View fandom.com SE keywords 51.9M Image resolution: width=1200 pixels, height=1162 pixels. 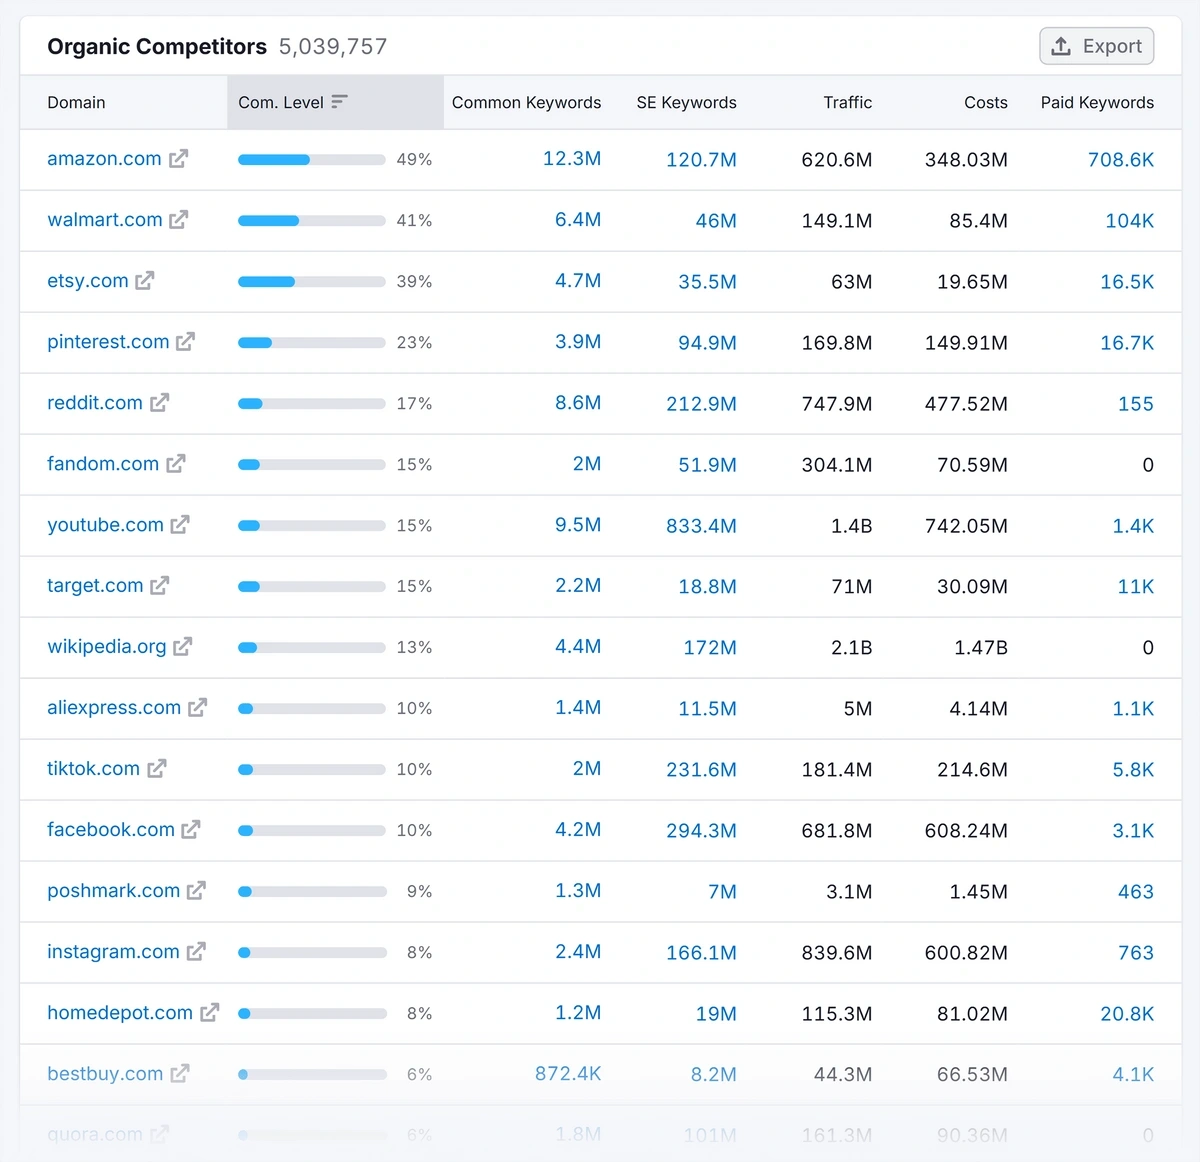pos(707,465)
